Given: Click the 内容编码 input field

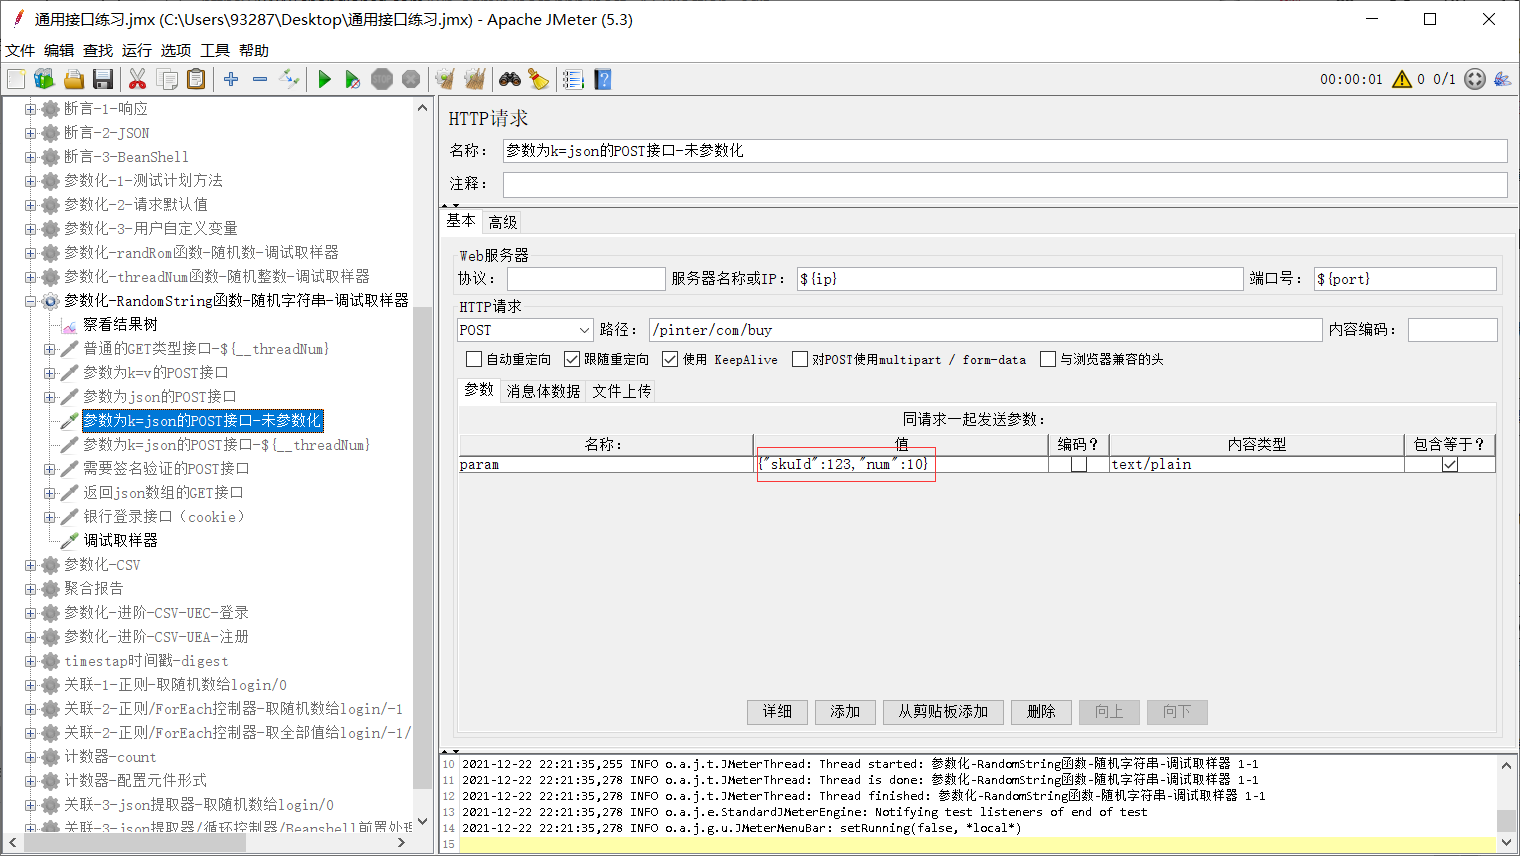Looking at the screenshot, I should pyautogui.click(x=1452, y=330).
